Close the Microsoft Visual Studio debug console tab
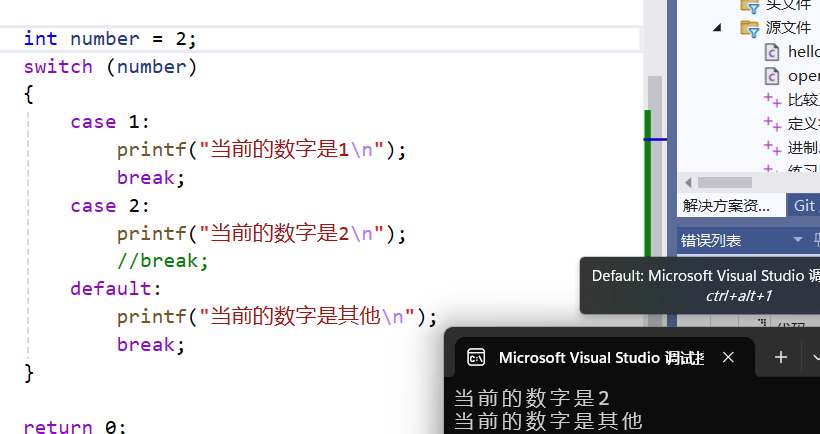The width and height of the screenshot is (820, 434). tap(728, 358)
